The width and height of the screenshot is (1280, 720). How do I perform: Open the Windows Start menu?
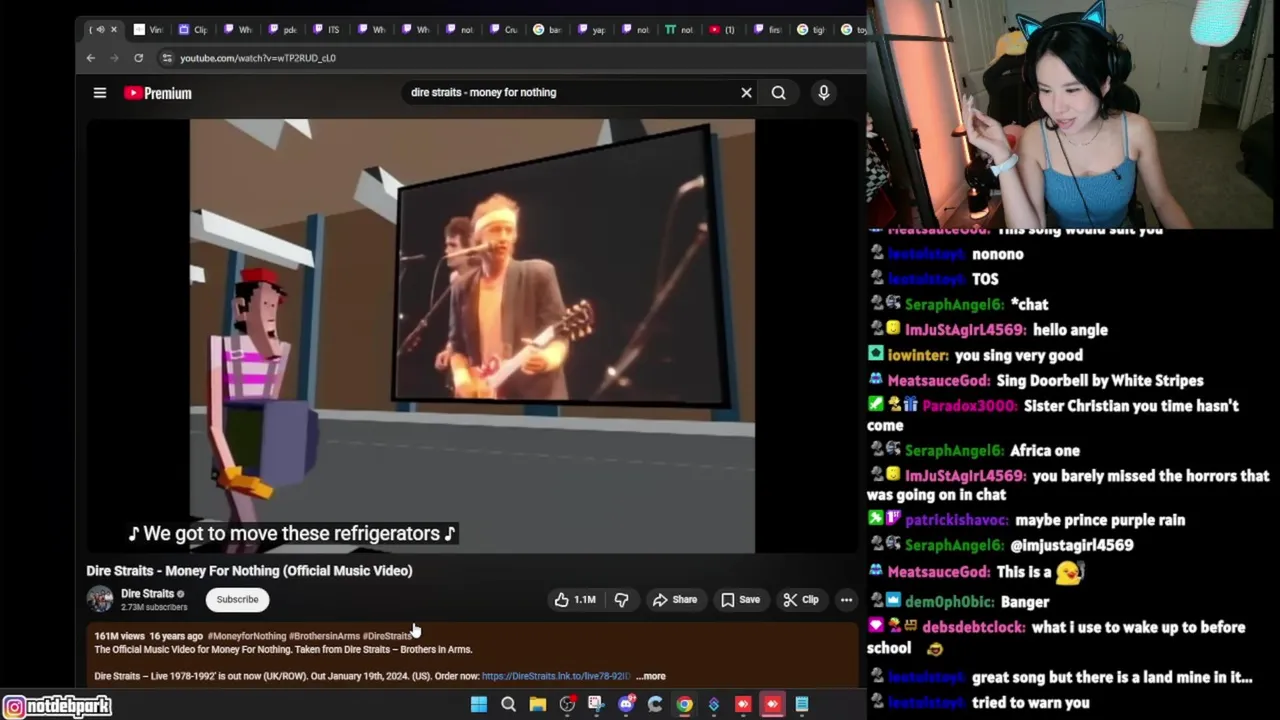point(479,704)
